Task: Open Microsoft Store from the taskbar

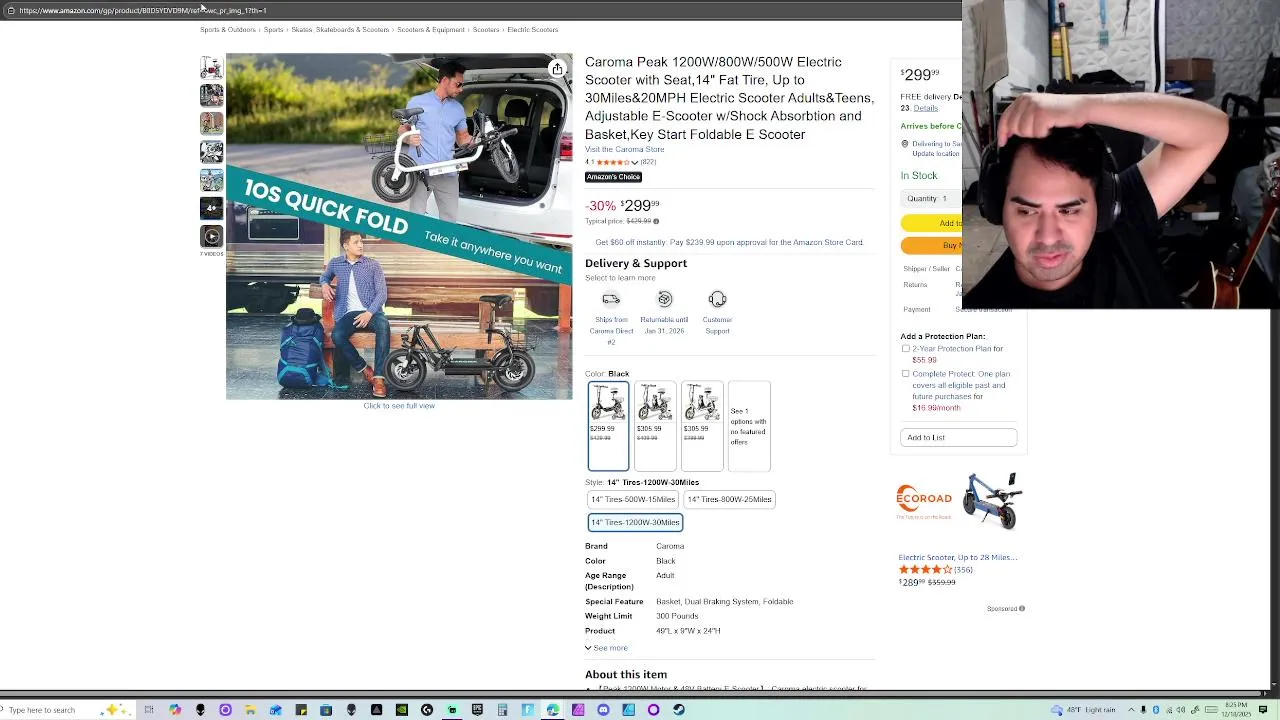Action: coord(326,710)
